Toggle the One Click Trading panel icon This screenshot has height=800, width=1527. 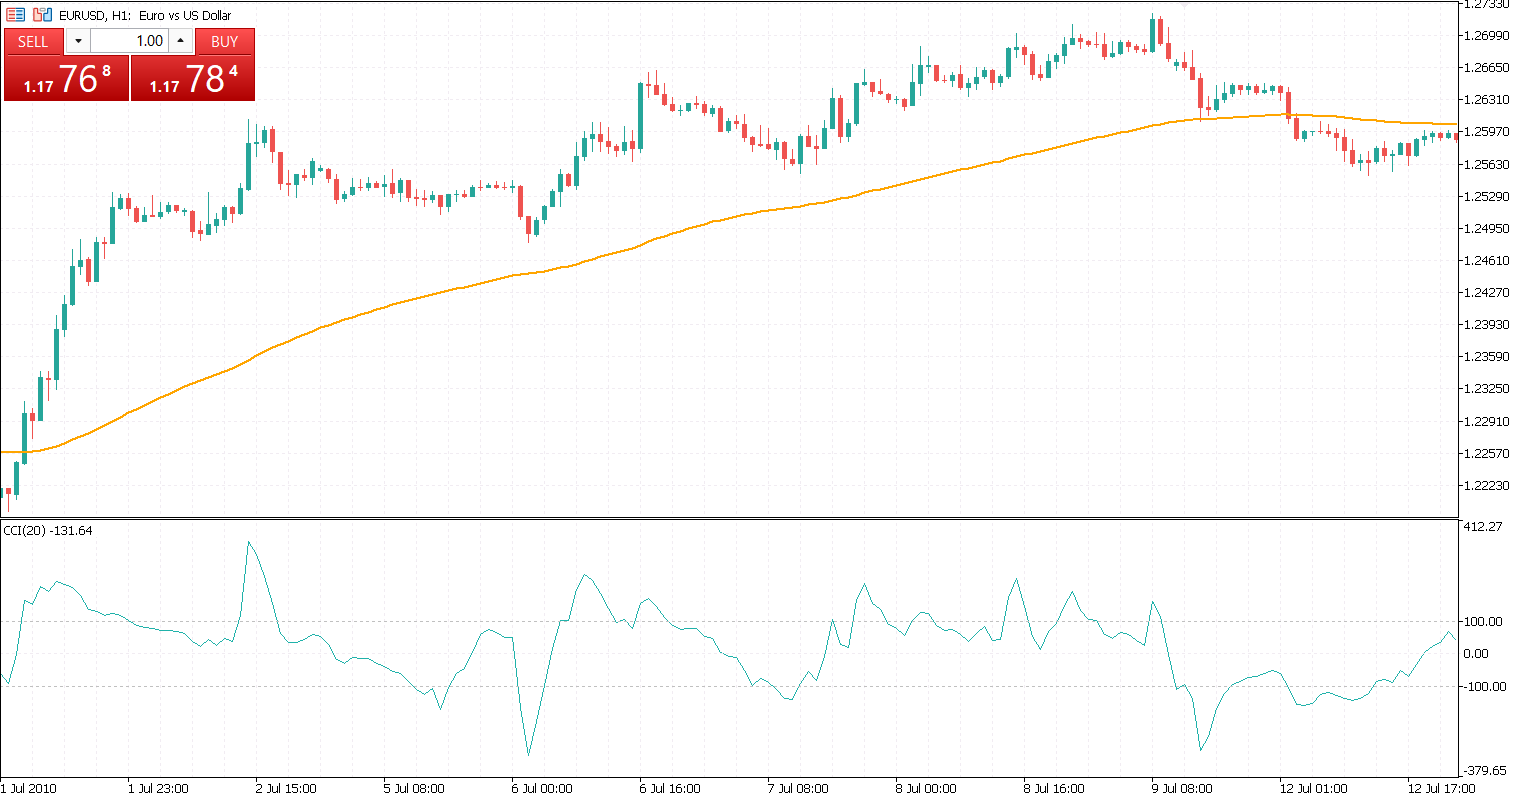click(x=15, y=15)
